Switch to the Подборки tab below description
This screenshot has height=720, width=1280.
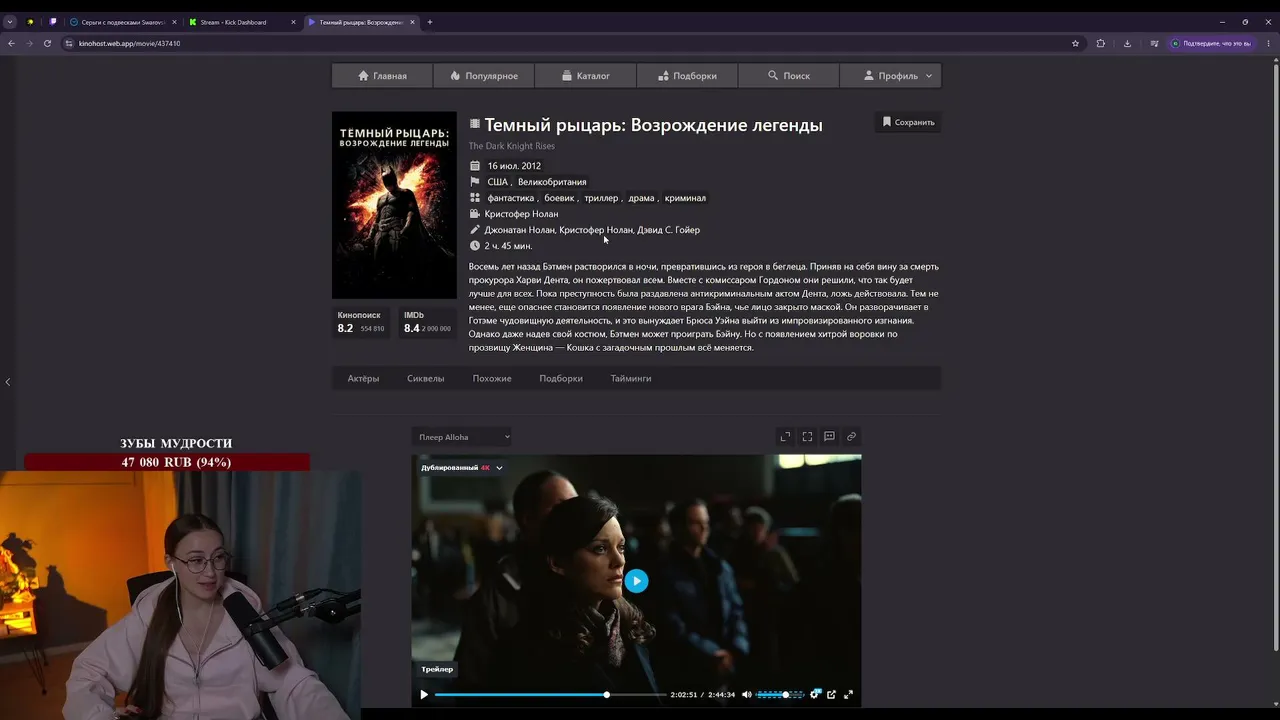coord(561,378)
